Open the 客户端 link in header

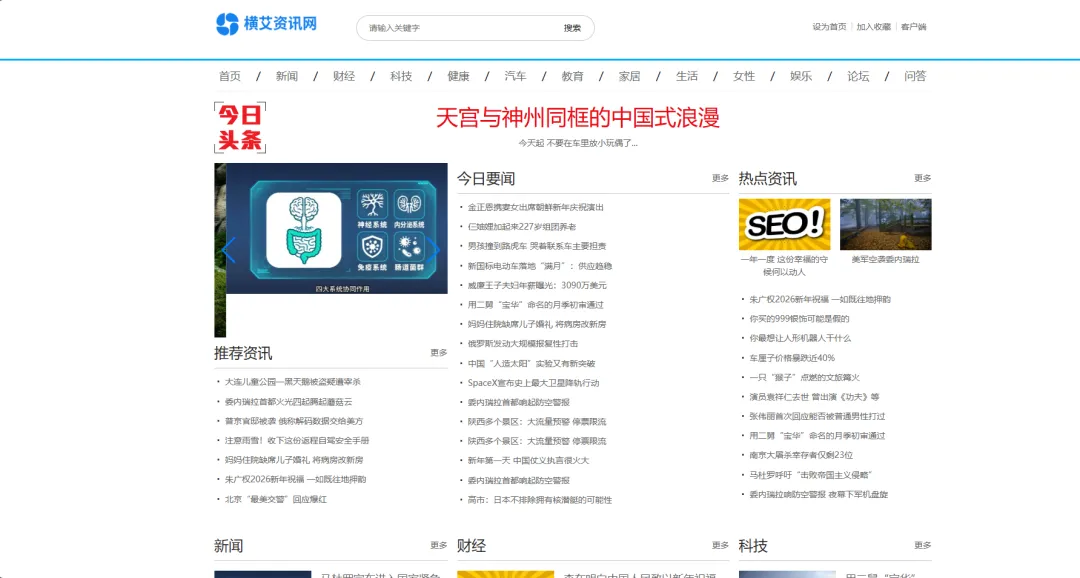tap(913, 27)
